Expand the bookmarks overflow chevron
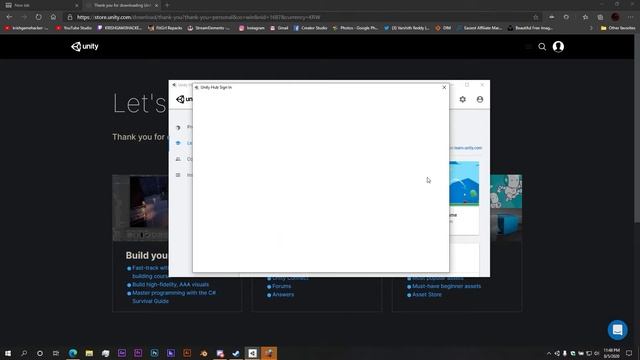 591,28
